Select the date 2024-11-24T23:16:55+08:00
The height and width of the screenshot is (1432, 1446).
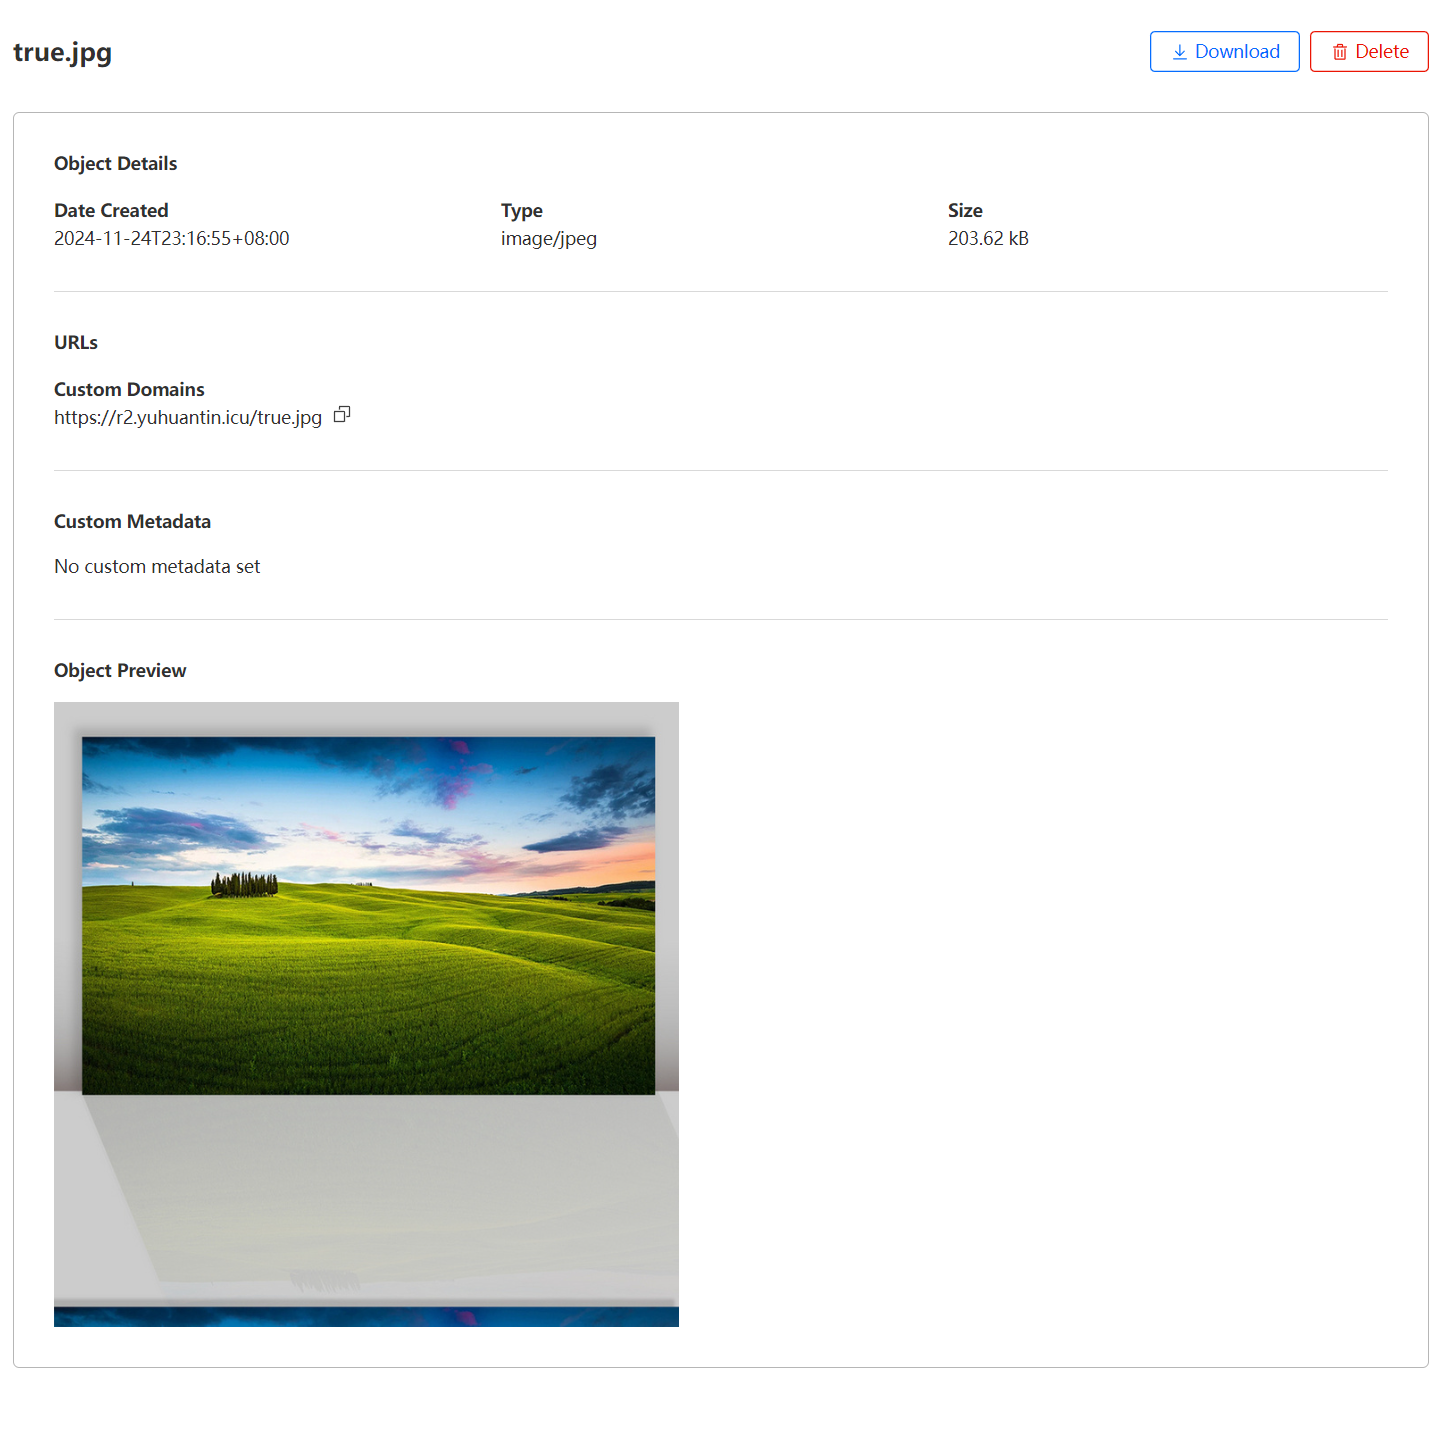pos(172,238)
